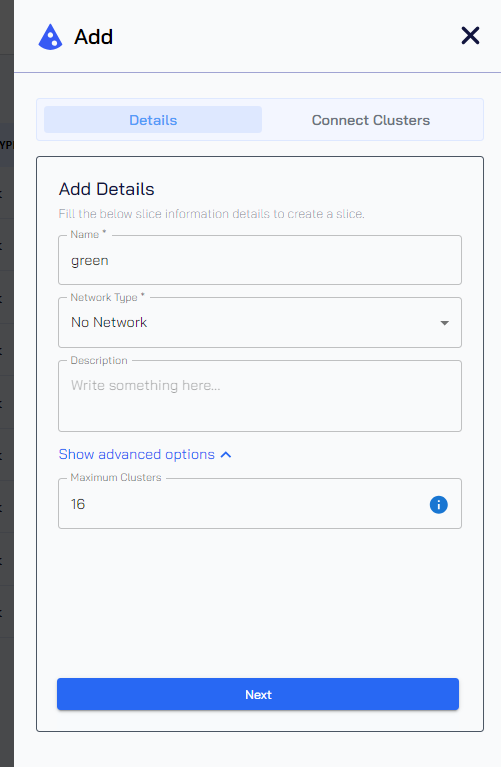The width and height of the screenshot is (501, 767).
Task: Collapse advanced options using the chevron
Action: click(x=226, y=454)
